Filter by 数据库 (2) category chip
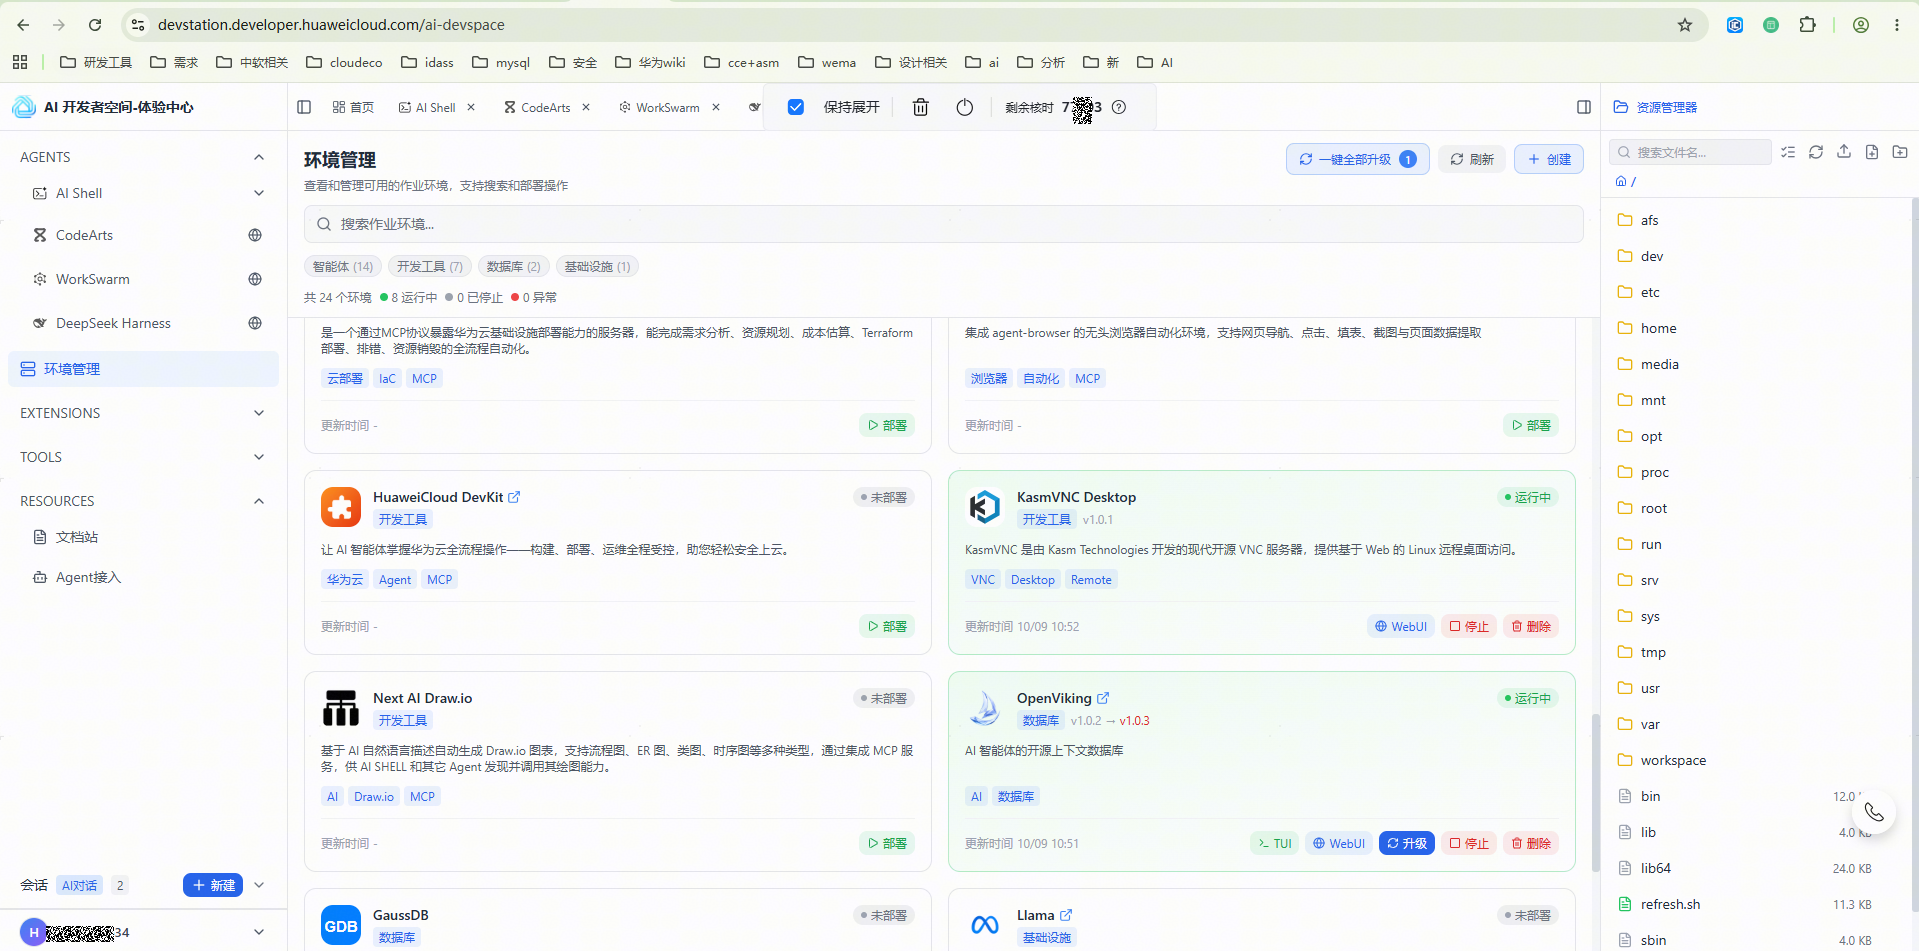The height and width of the screenshot is (951, 1919). (513, 267)
